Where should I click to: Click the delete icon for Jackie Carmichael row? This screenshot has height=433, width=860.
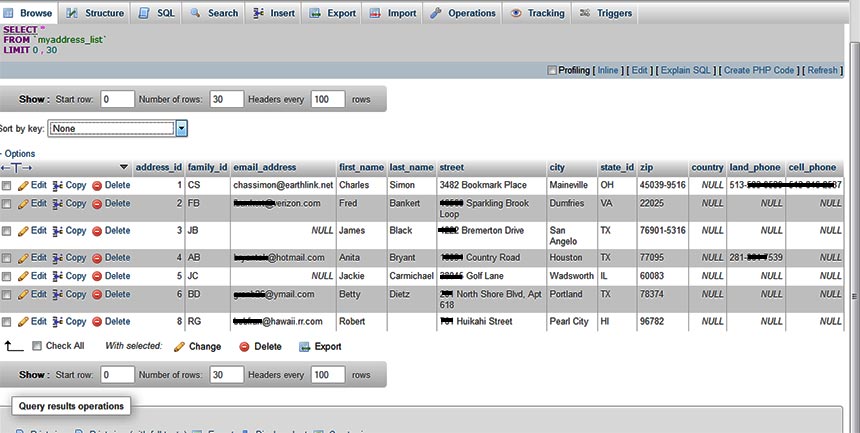97,277
